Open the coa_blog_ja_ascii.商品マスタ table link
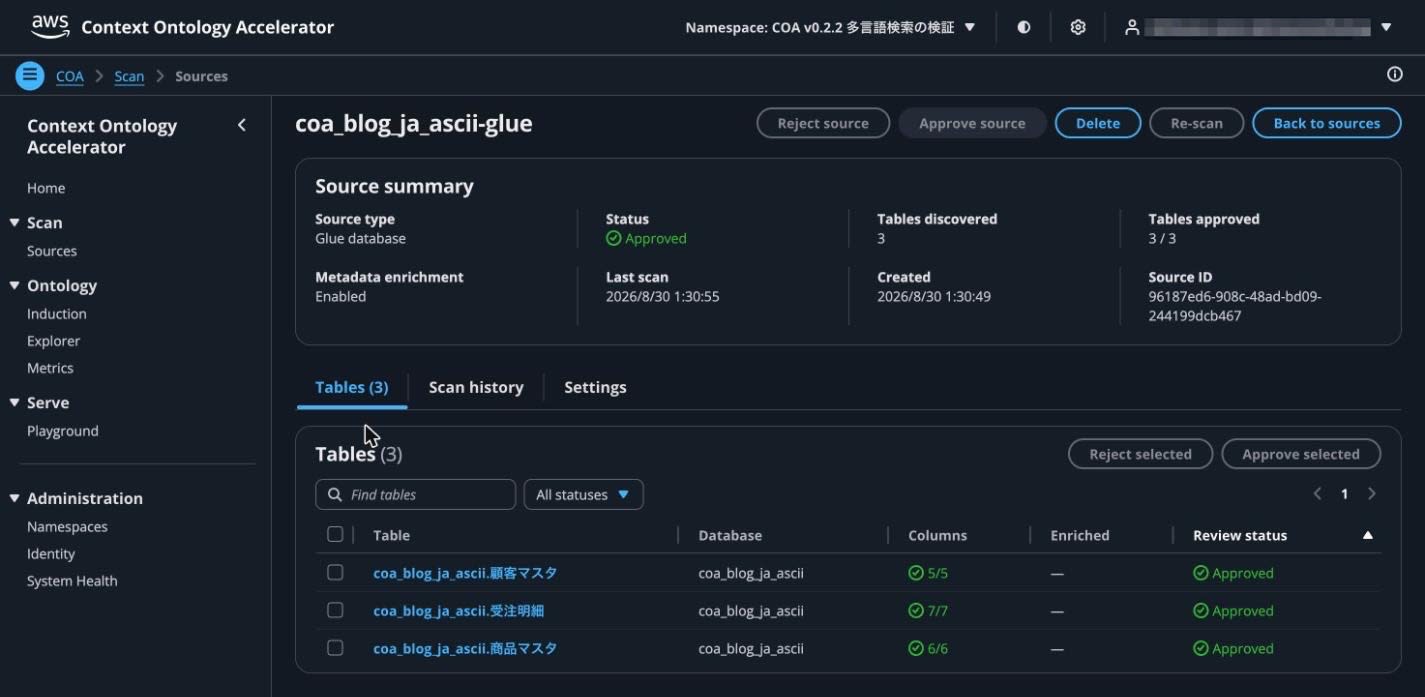Screen dimensions: 1425x697 click(465, 648)
